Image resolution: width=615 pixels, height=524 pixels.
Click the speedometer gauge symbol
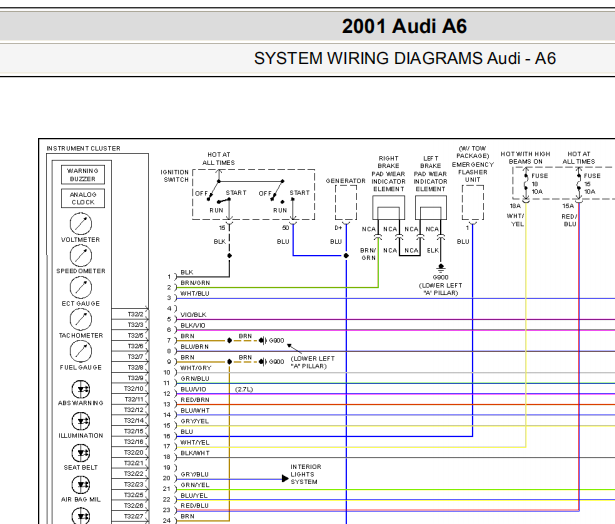81,256
